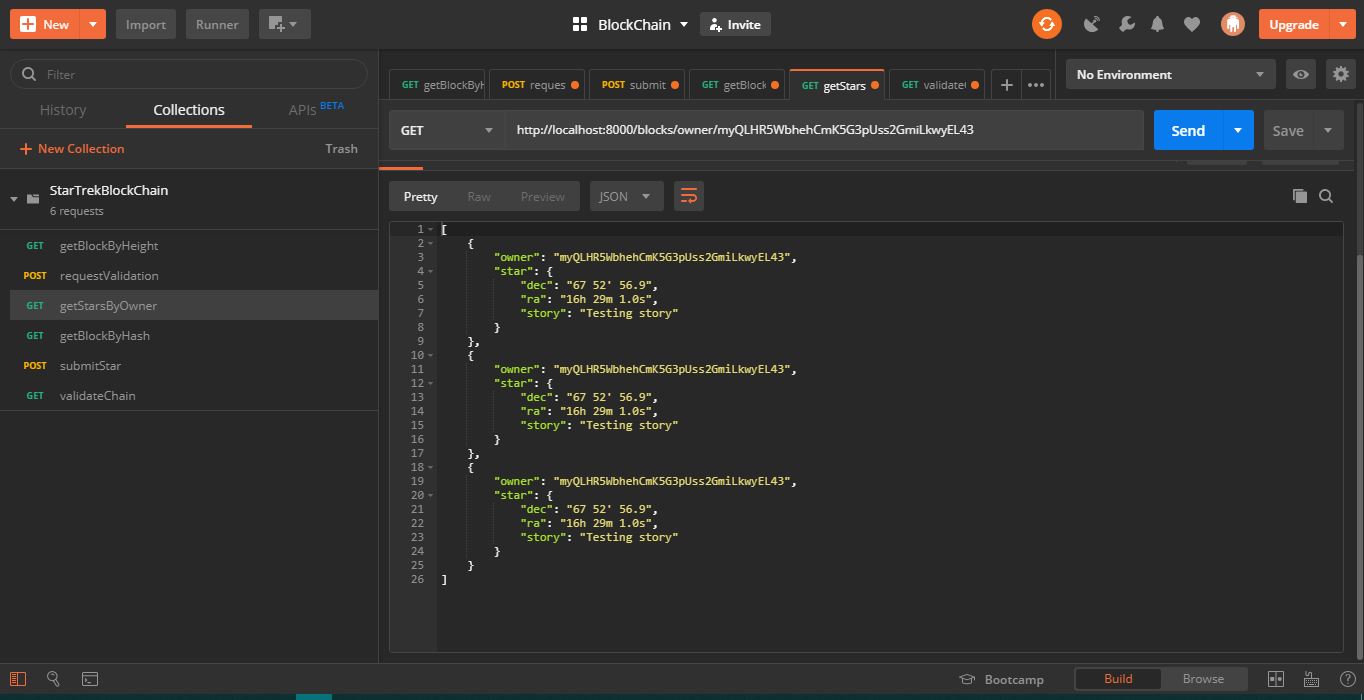Copy the response to clipboard icon

1299,196
